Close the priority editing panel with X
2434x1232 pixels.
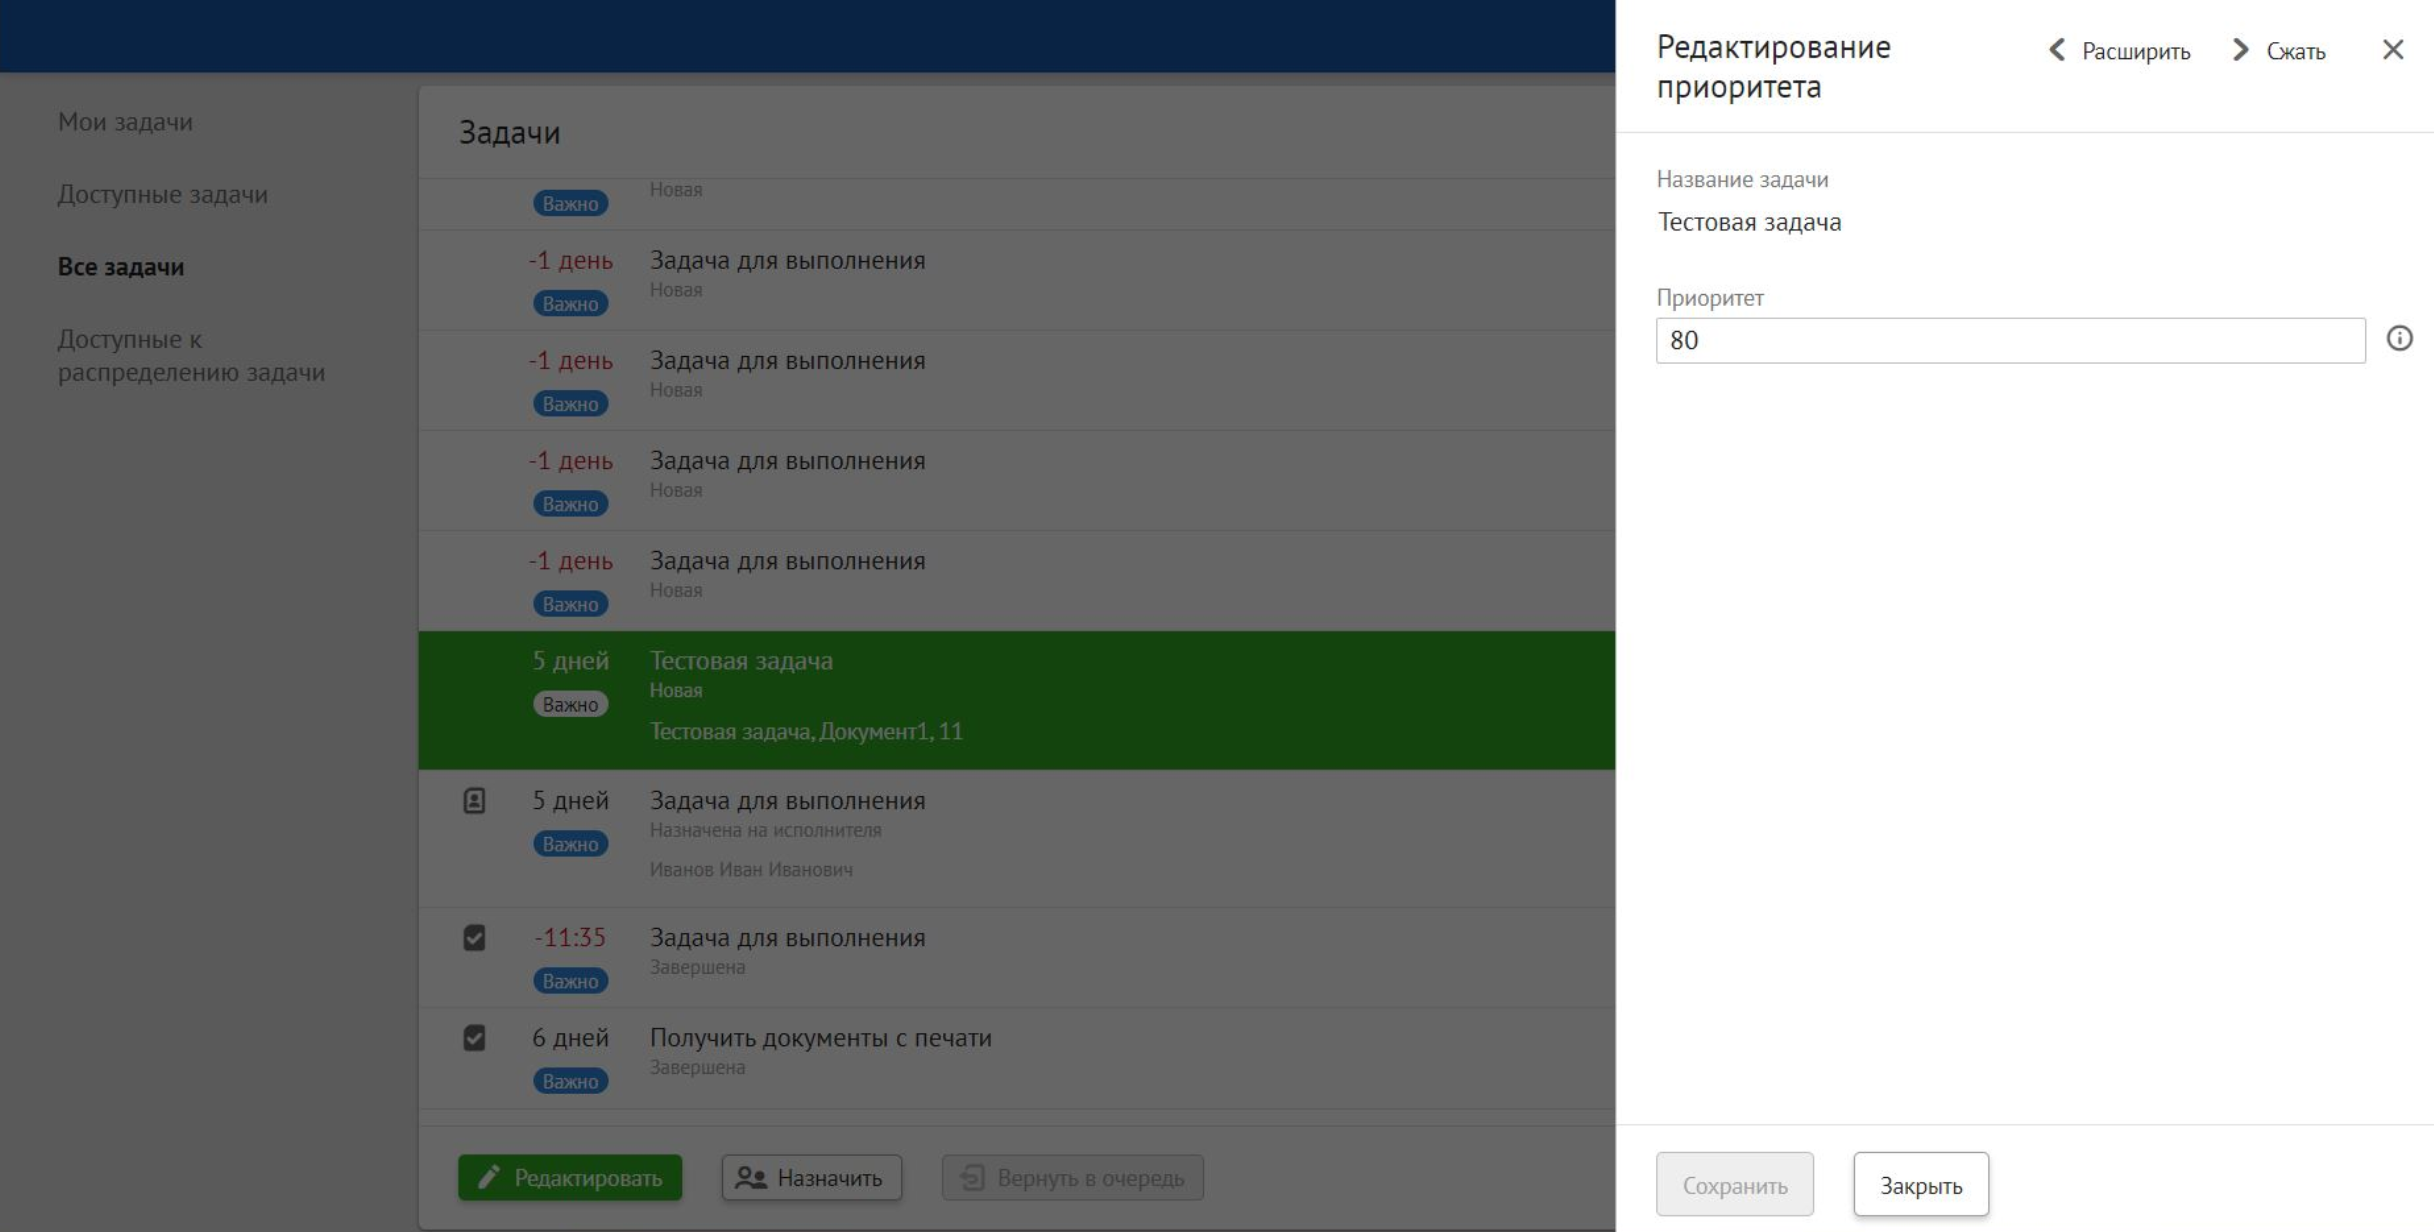[2392, 50]
